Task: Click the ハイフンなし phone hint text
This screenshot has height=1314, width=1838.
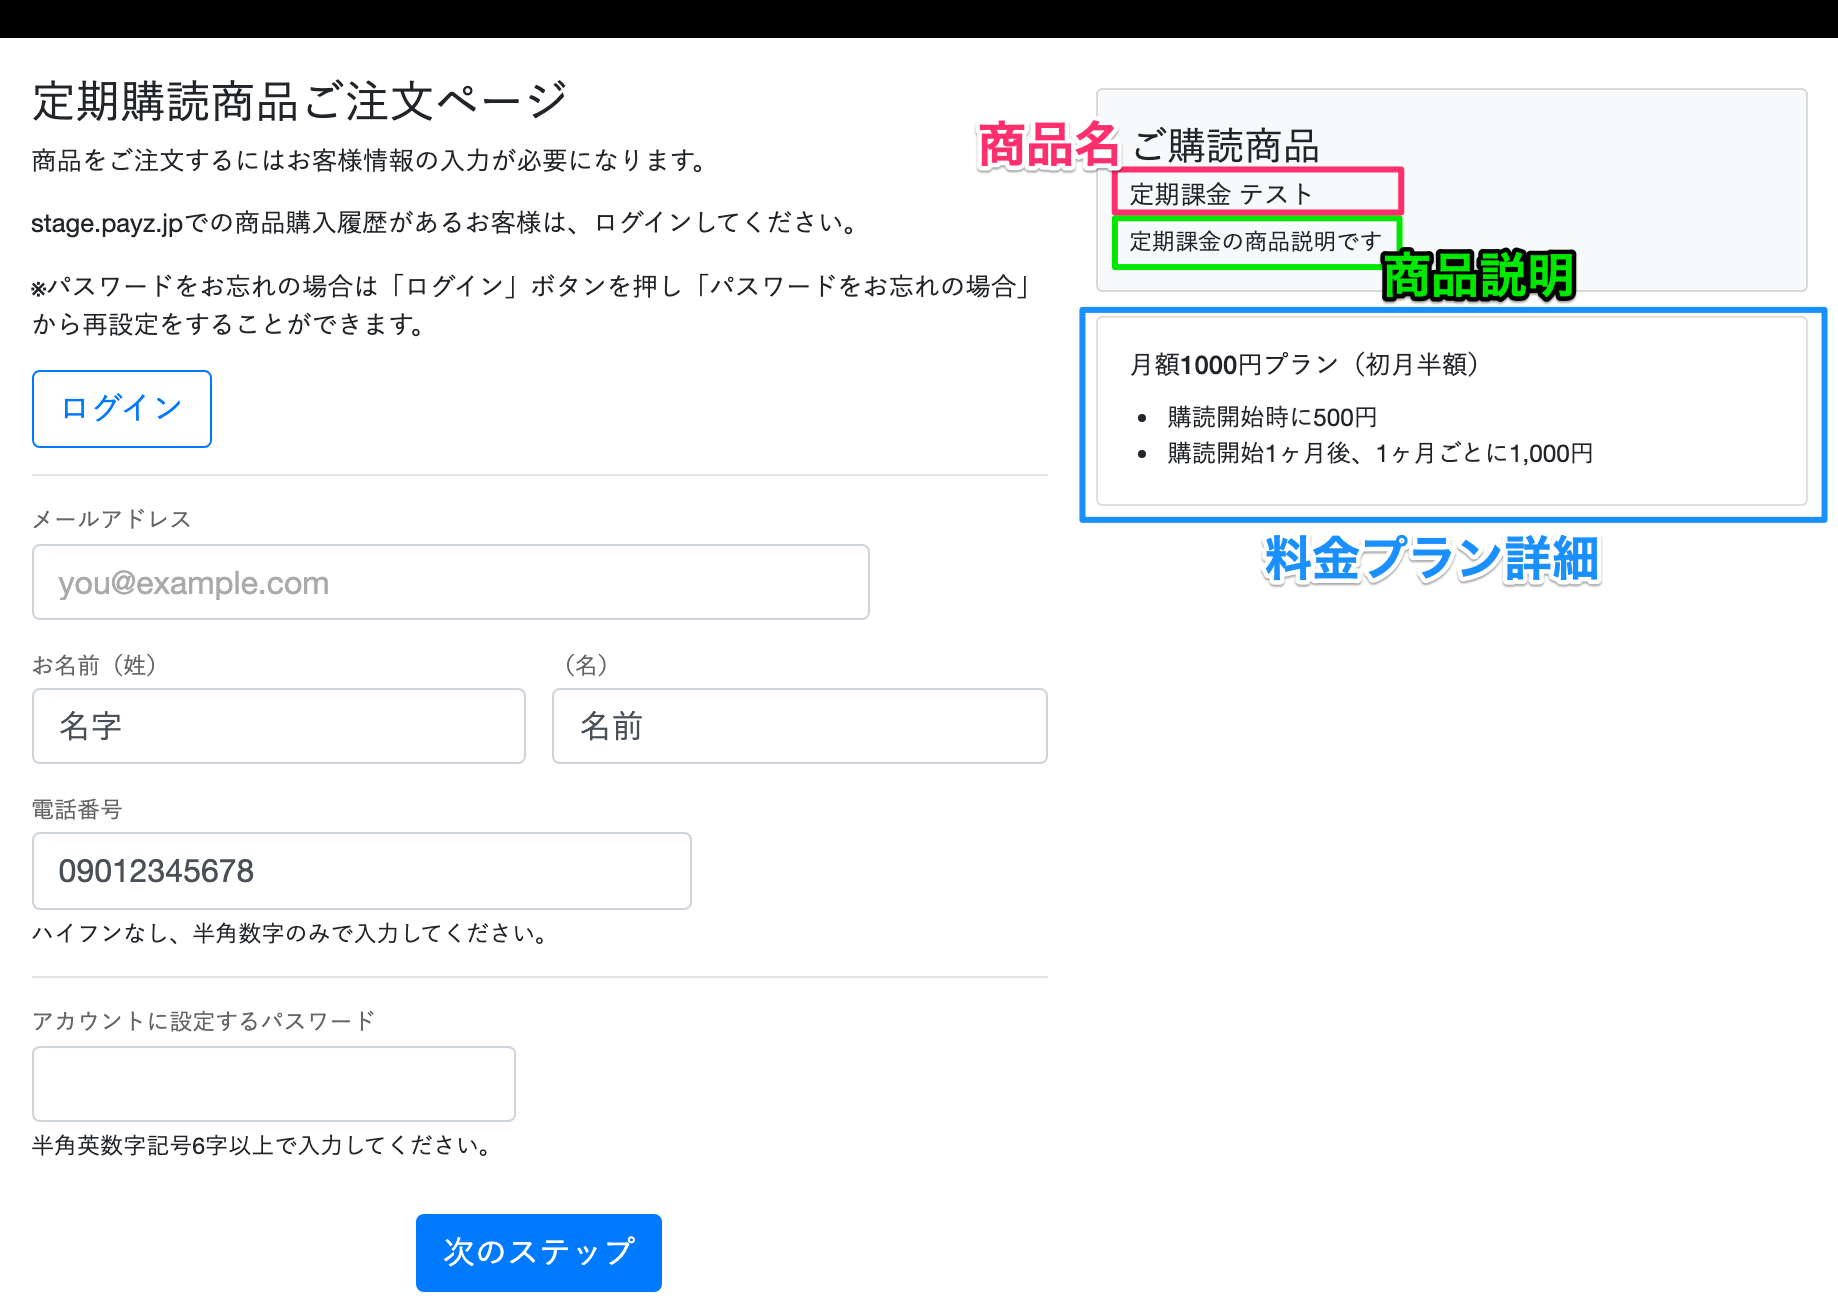Action: tap(290, 934)
